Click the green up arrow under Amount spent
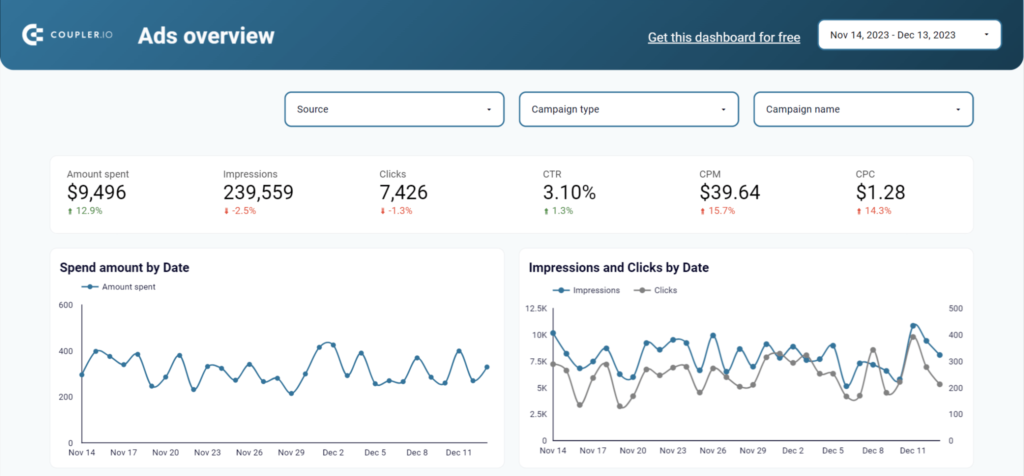Screen dimensions: 1024x476 (70, 211)
